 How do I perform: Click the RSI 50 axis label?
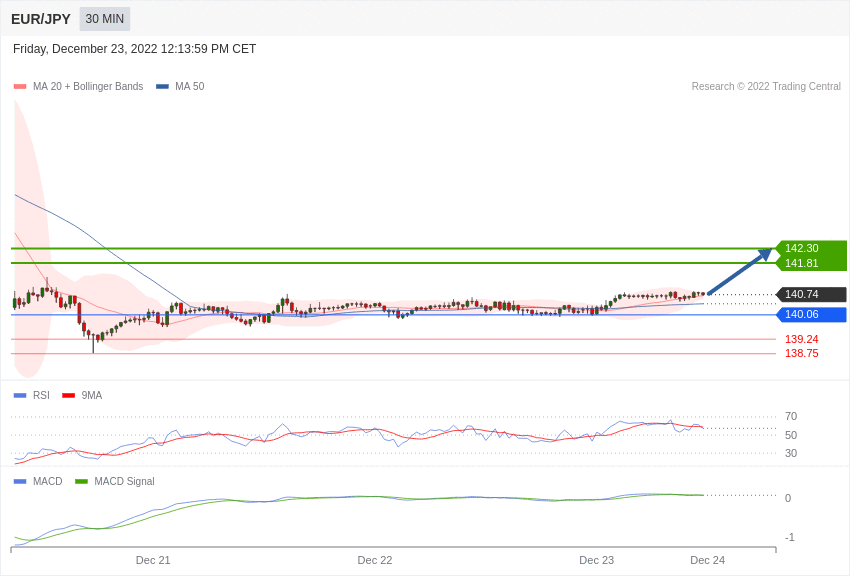(x=791, y=435)
